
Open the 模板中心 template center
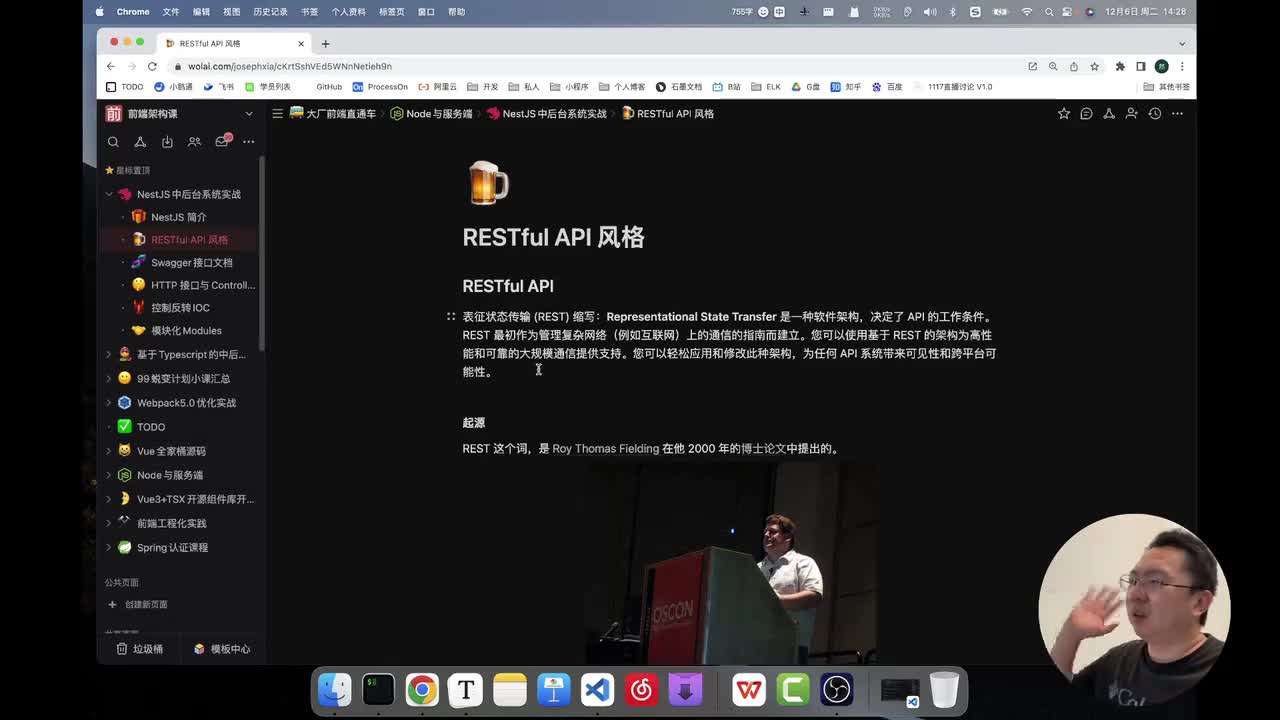[x=222, y=649]
